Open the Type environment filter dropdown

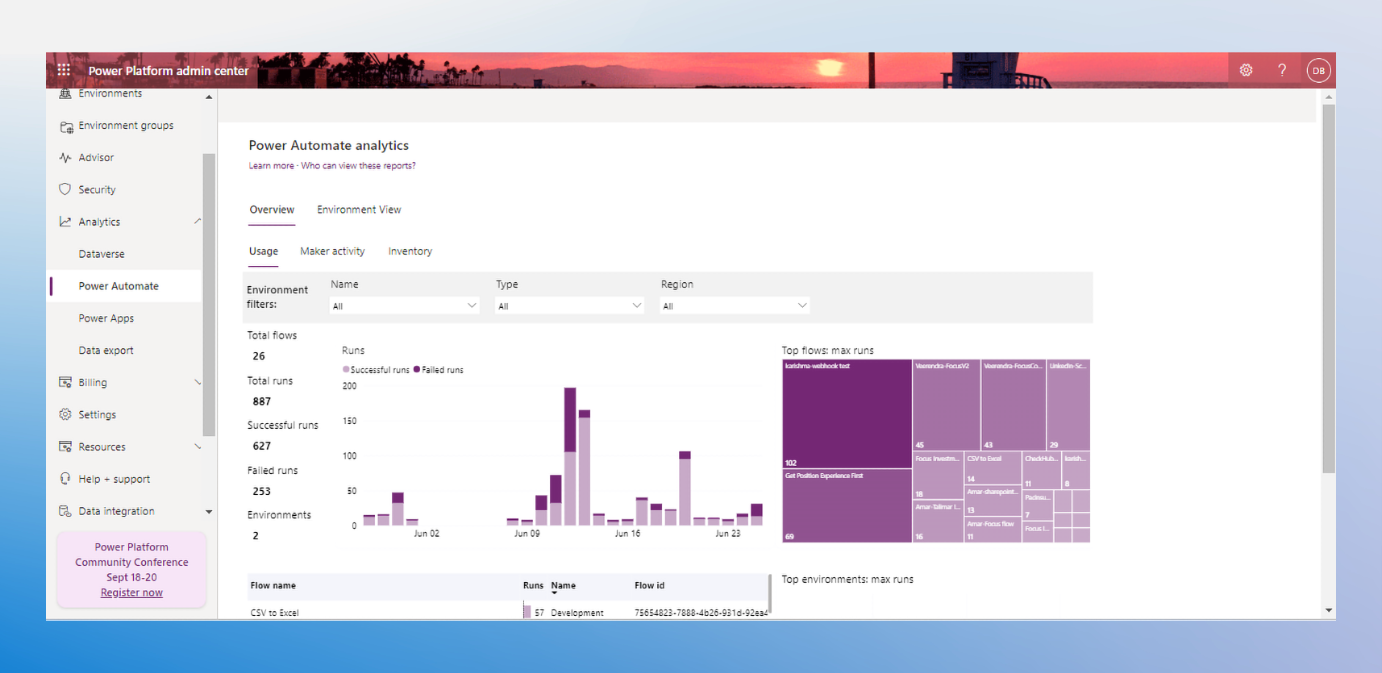pos(569,306)
